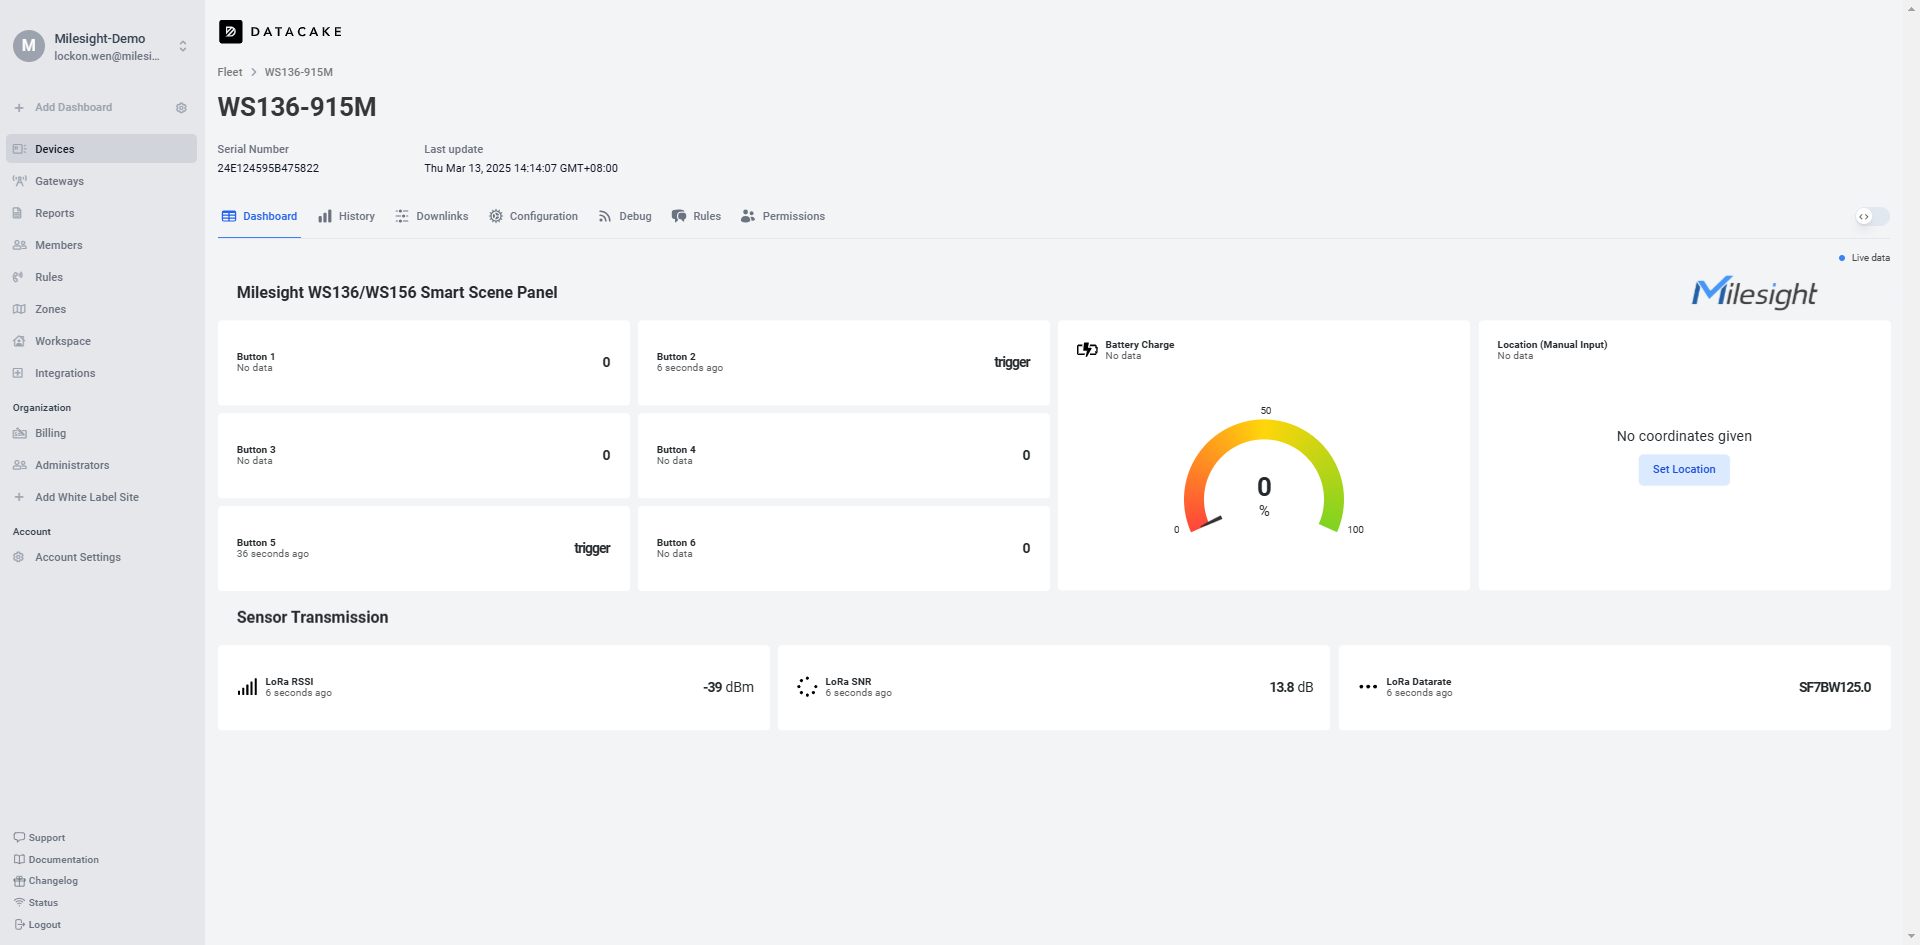Click the LoRa RSSI signal bars icon
Image resolution: width=1920 pixels, height=945 pixels.
pyautogui.click(x=247, y=687)
